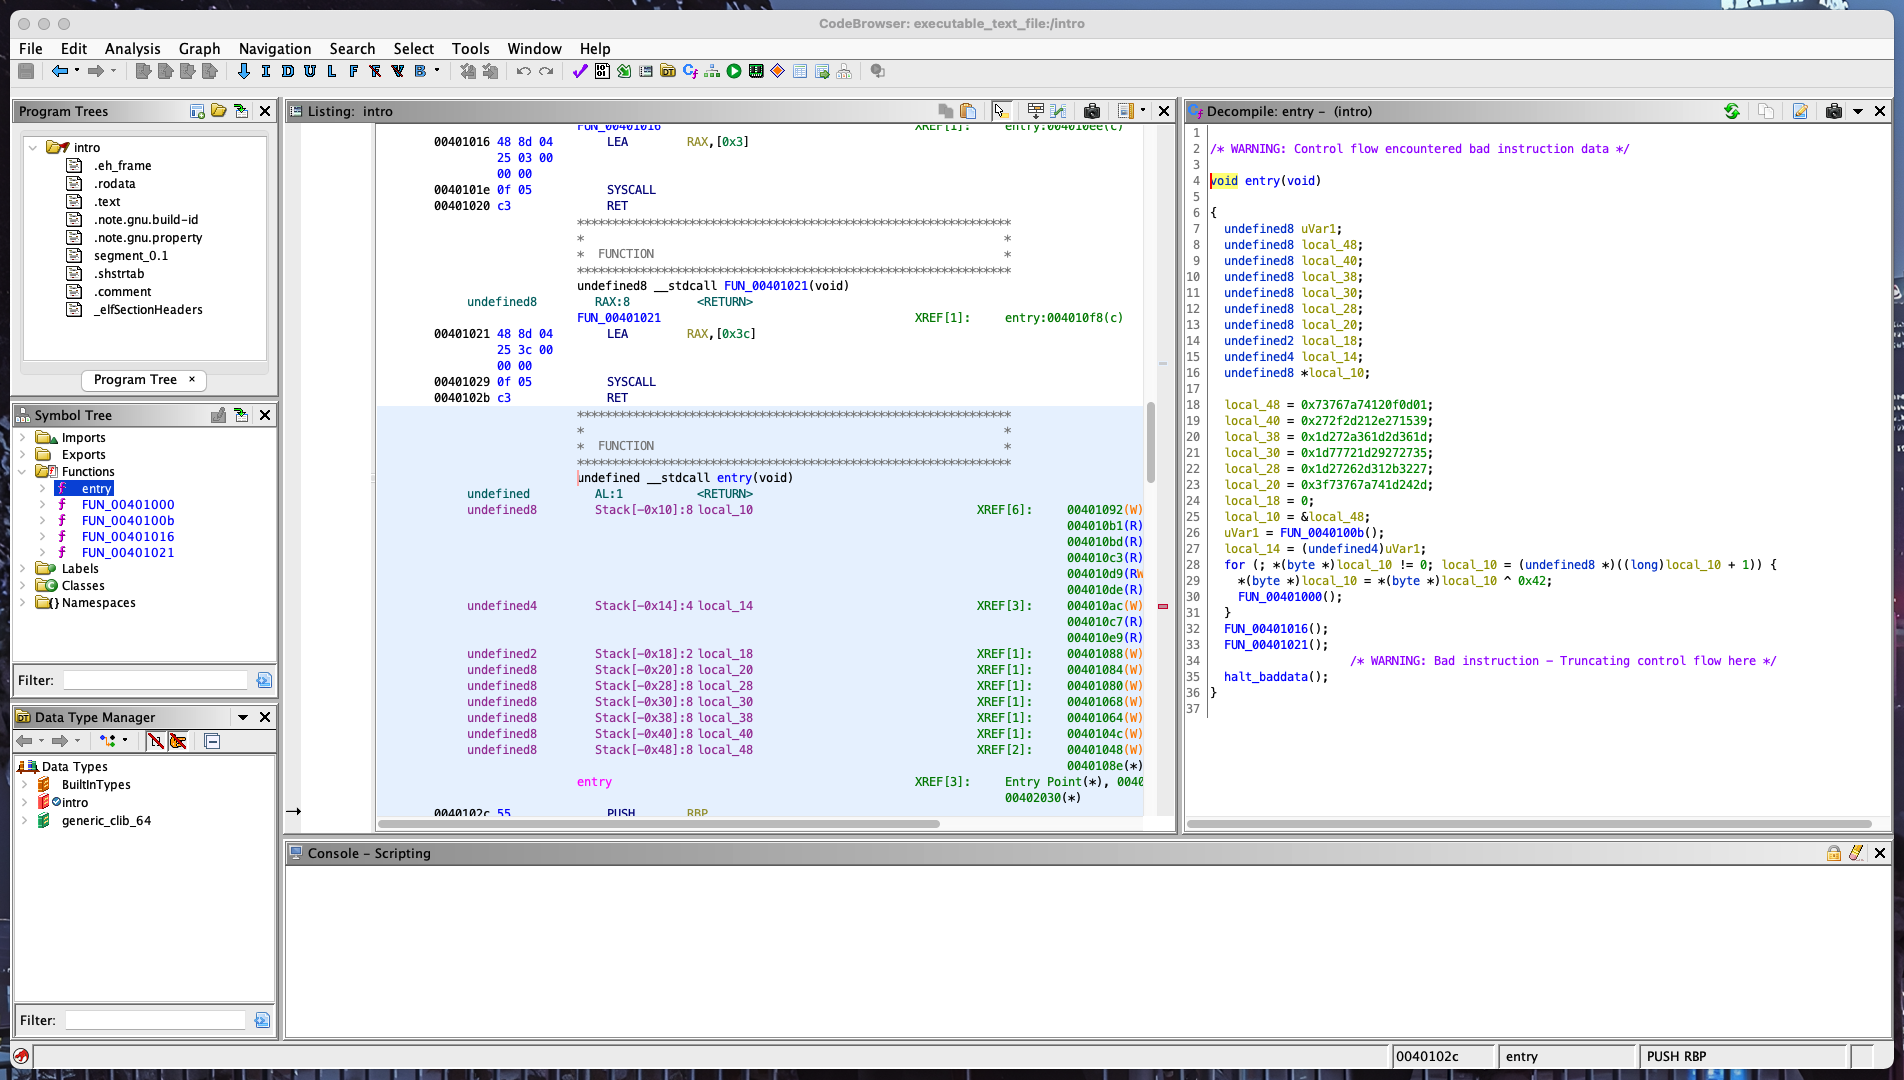The height and width of the screenshot is (1080, 1904).
Task: Click the Undo arrow in the toolbar
Action: tap(523, 71)
